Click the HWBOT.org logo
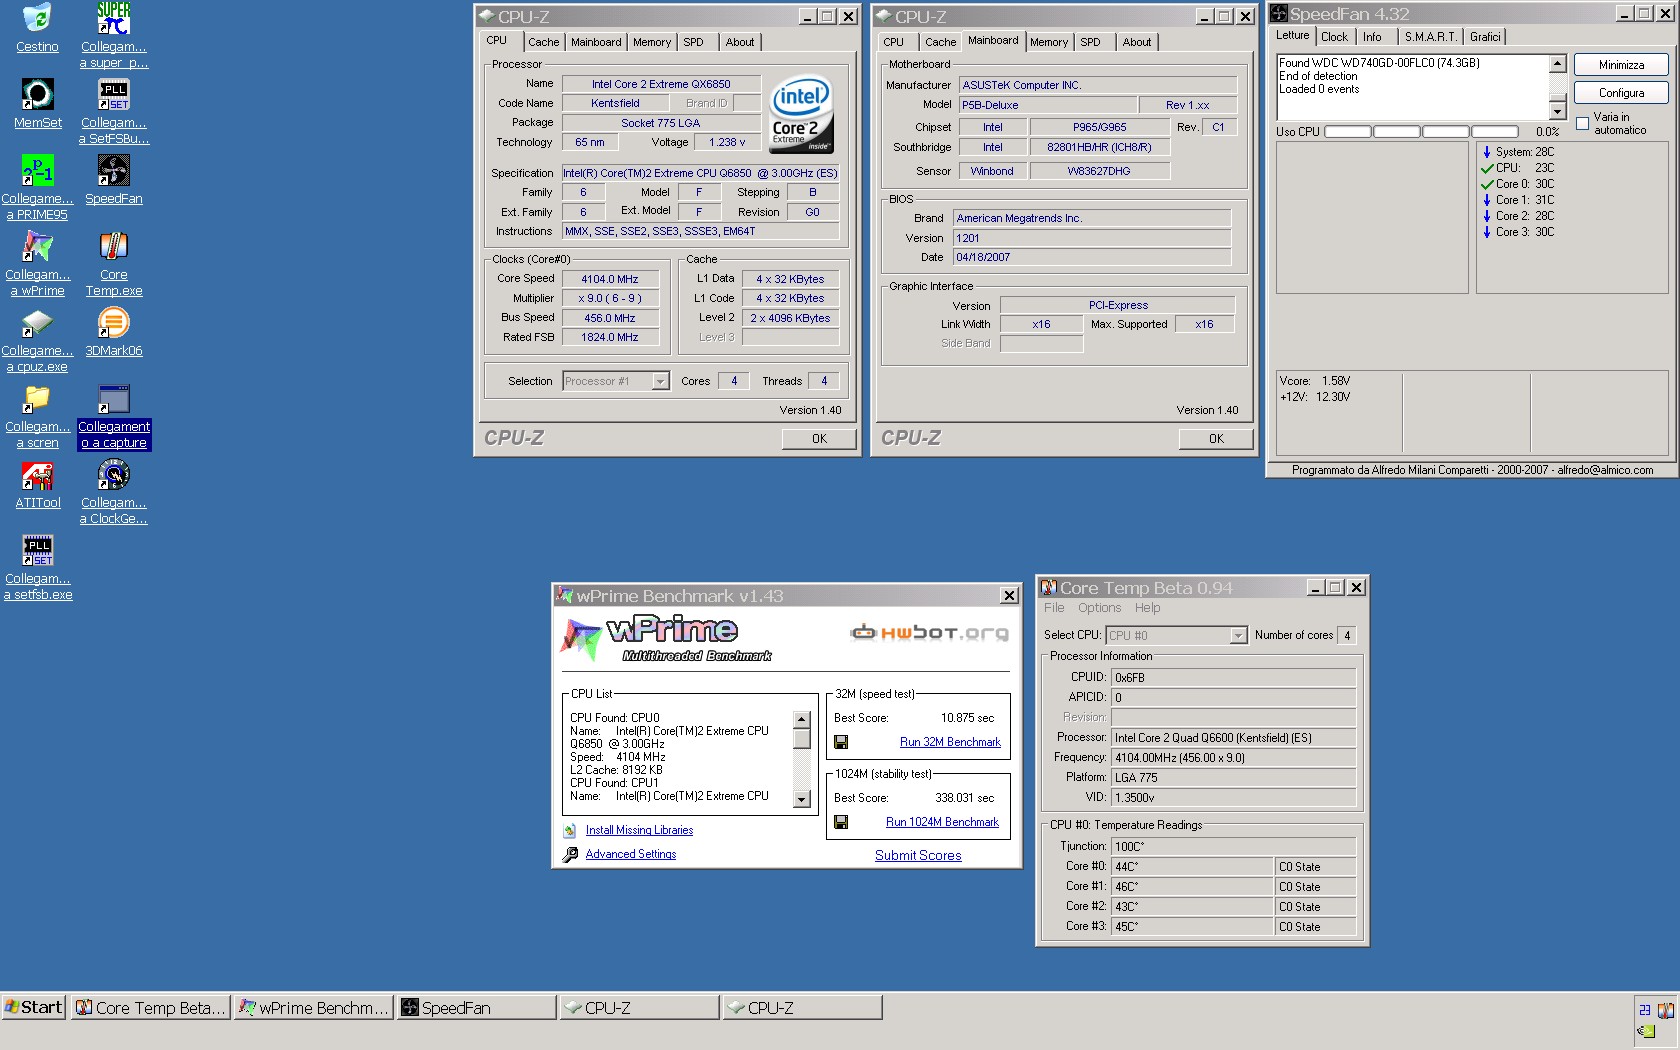Screen dimensions: 1680x1050 click(x=929, y=632)
